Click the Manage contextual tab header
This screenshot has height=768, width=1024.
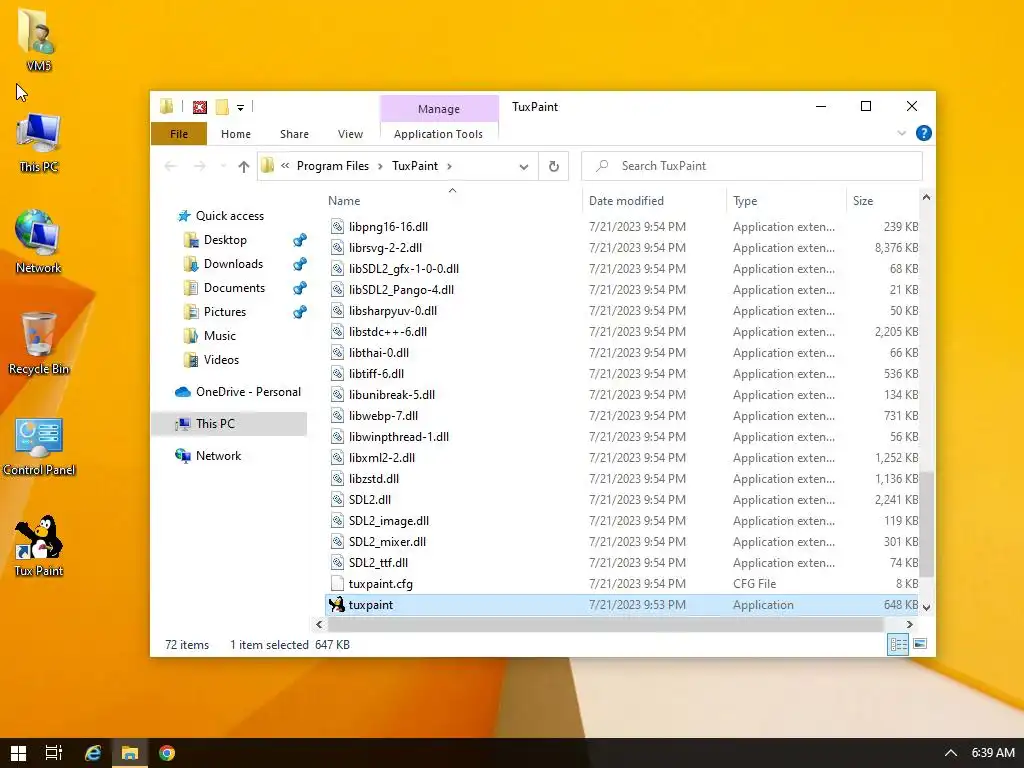439,108
